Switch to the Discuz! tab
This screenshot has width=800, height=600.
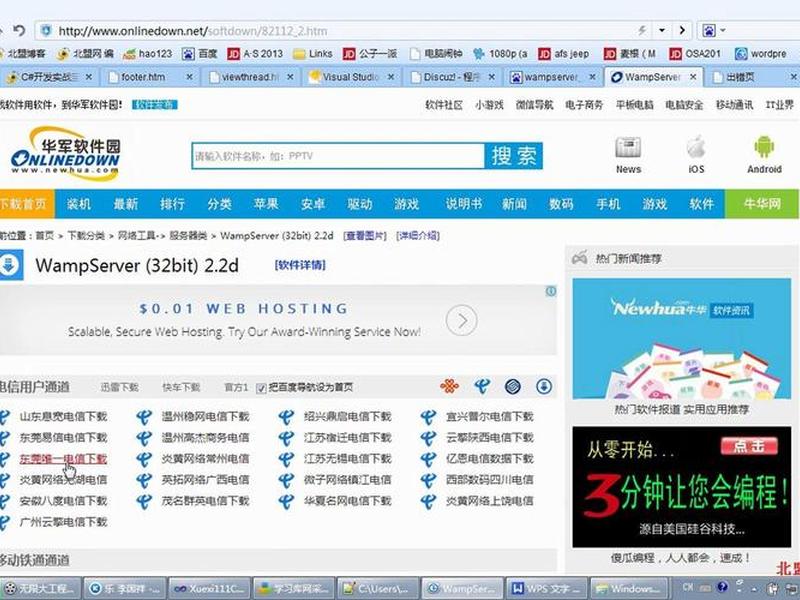point(452,77)
